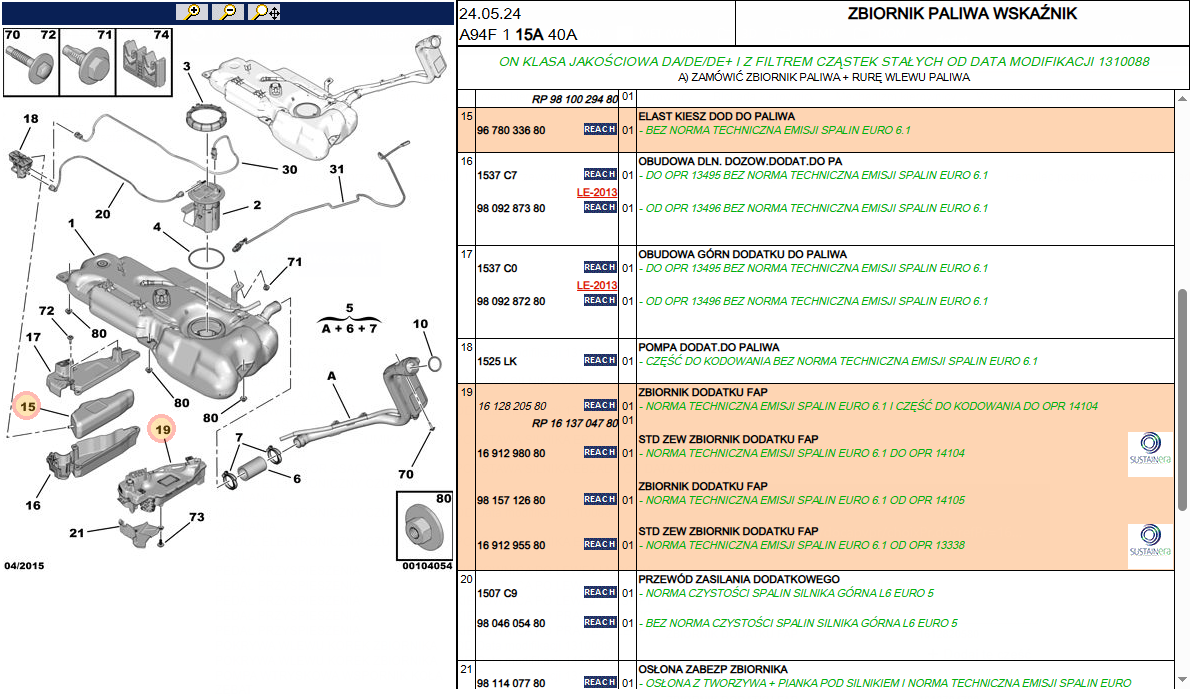Click vehicle code A94F 1 15A 40A
Screen dimensions: 1190x699
click(518, 35)
